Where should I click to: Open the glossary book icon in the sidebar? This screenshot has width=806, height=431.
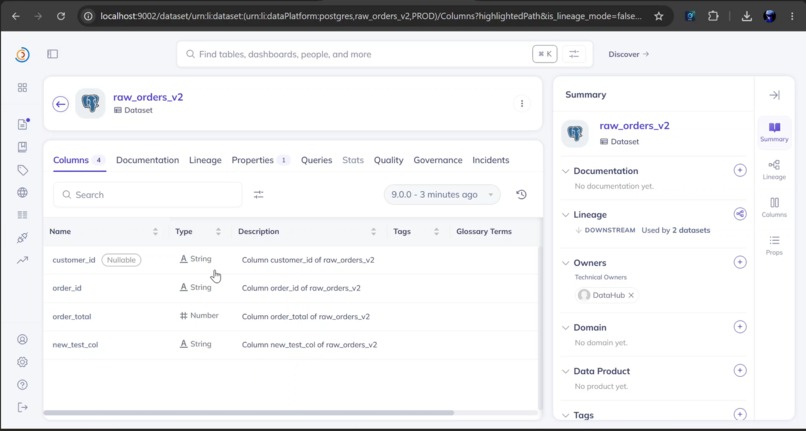click(x=22, y=147)
